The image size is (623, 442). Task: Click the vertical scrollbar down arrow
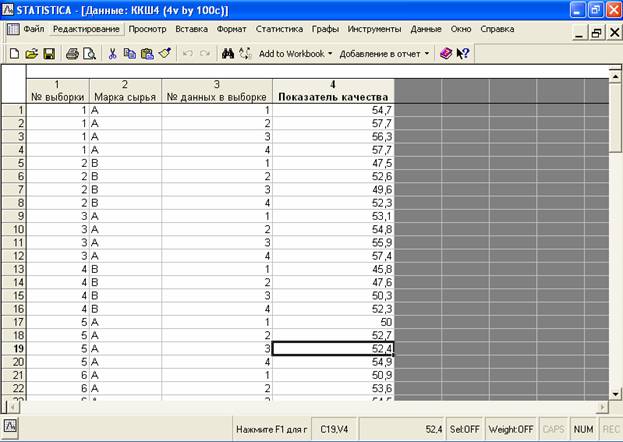pos(615,394)
